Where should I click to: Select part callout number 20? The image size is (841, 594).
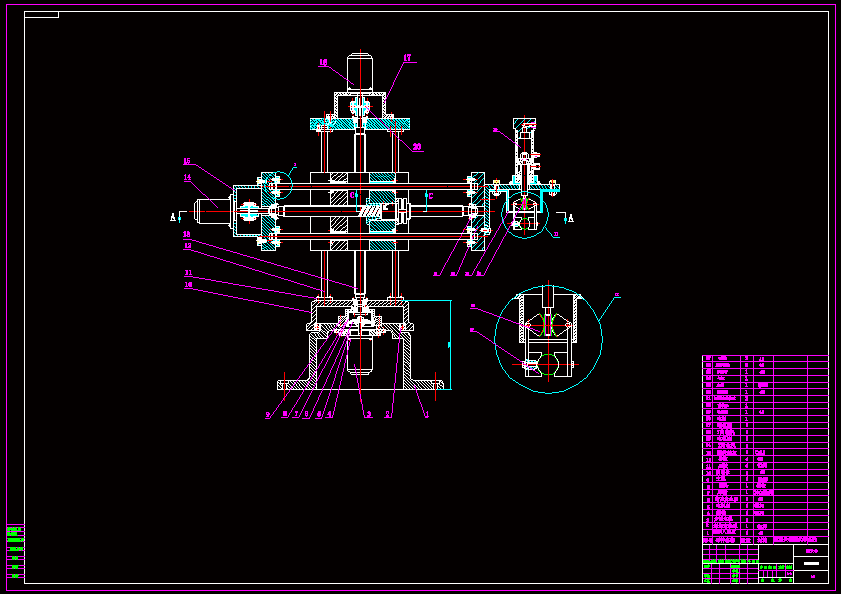tap(417, 147)
